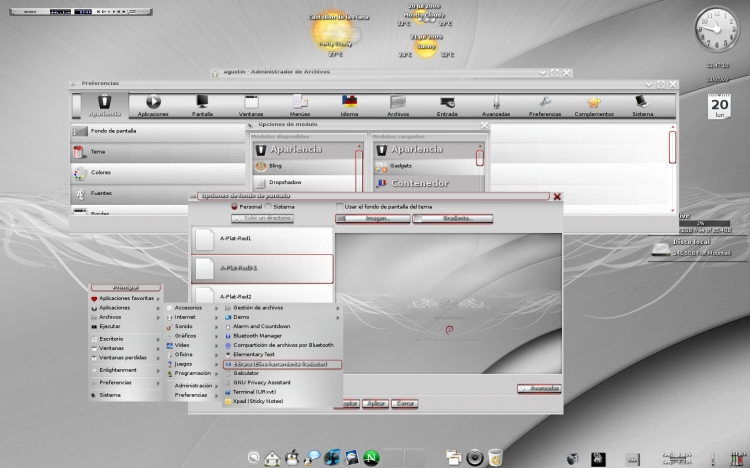
Task: Select Fondo de pantalla in the Apariencia list
Action: (x=158, y=131)
